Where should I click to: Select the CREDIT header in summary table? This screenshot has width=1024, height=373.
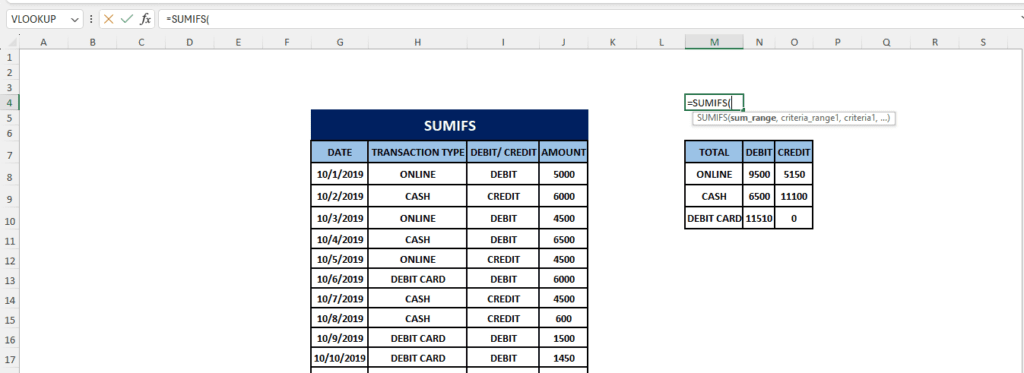tap(794, 152)
